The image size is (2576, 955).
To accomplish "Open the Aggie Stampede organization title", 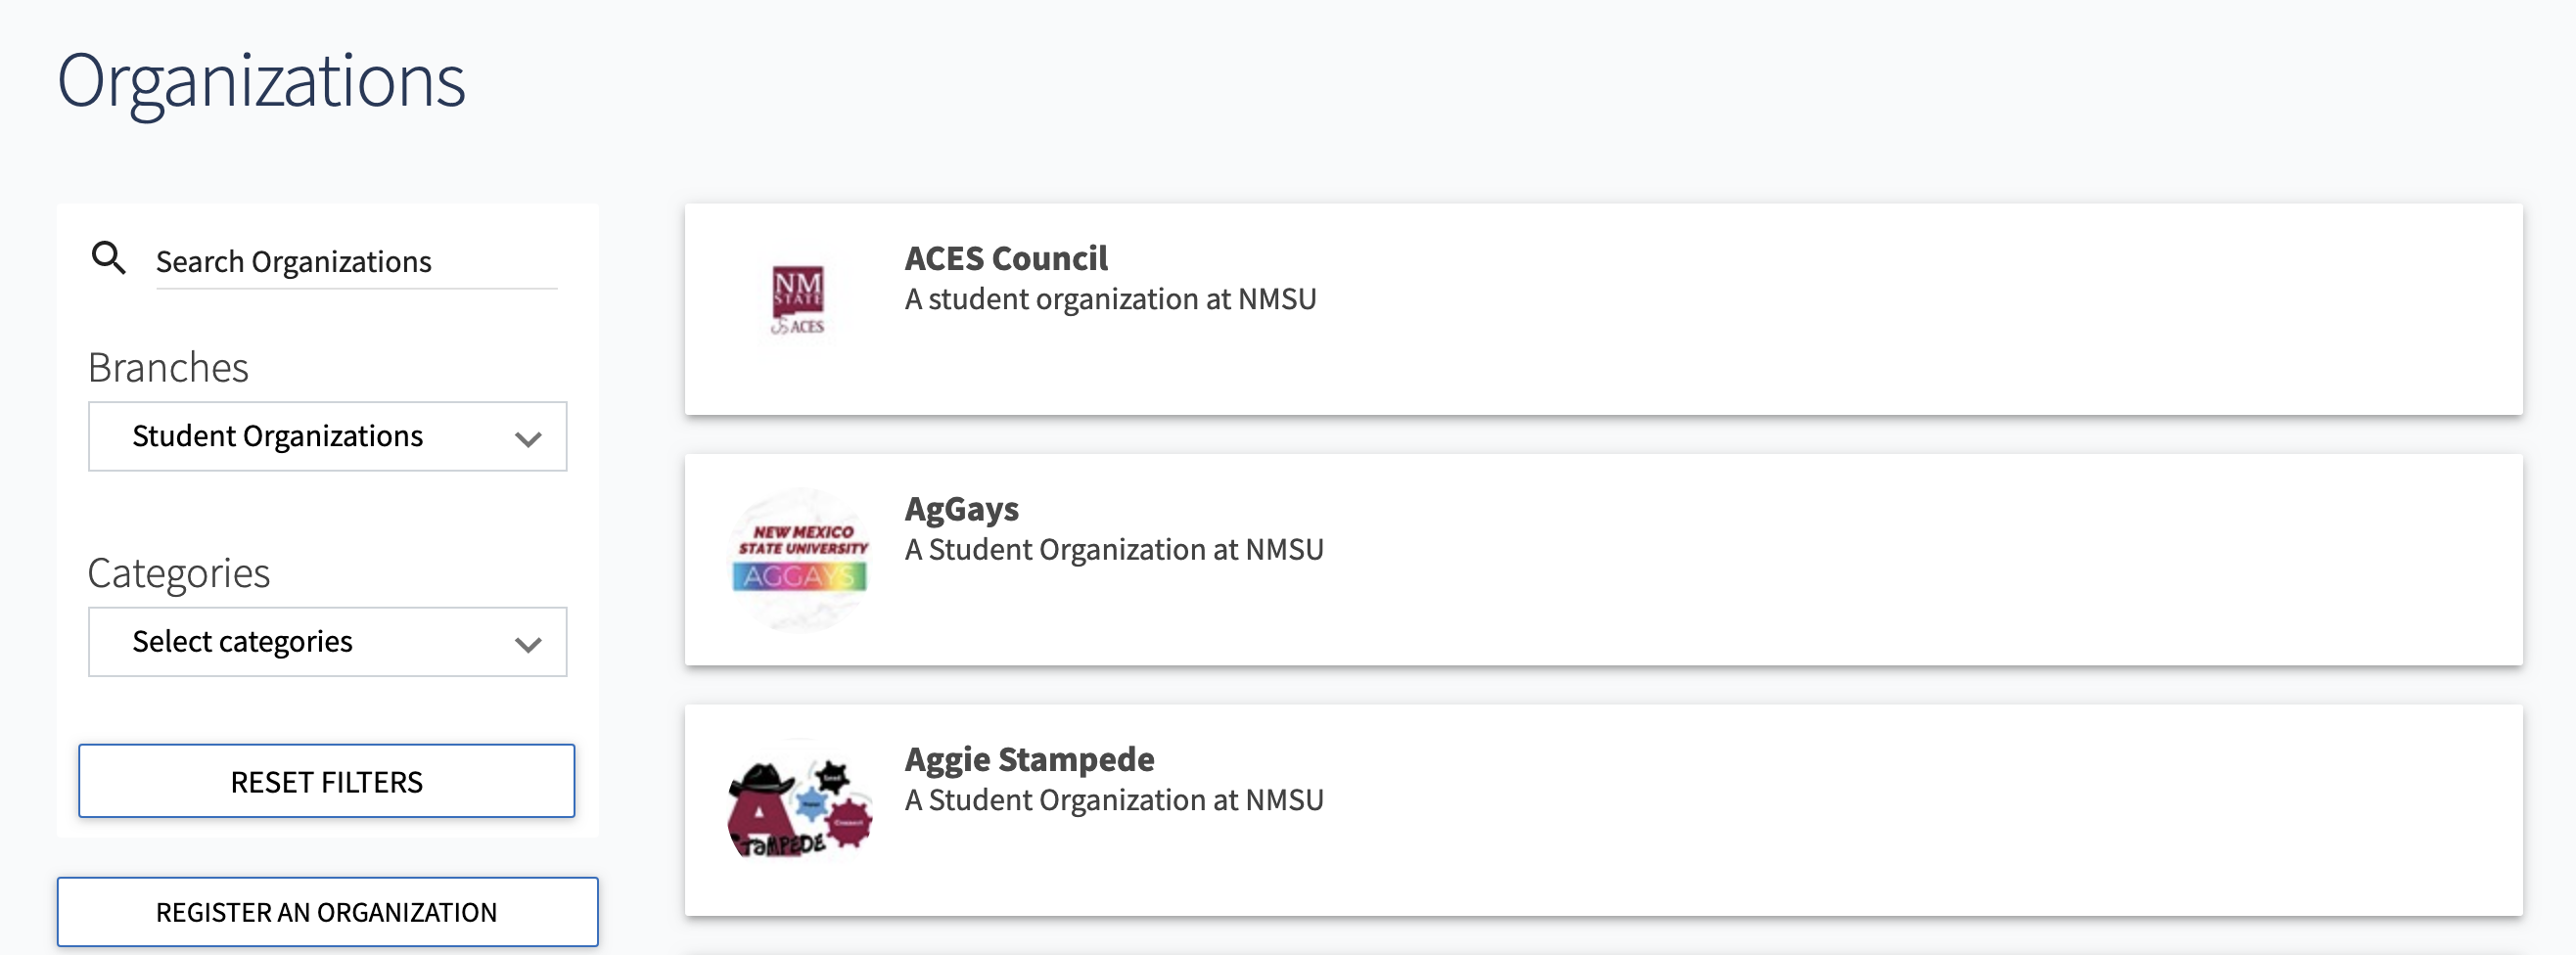I will (x=1028, y=759).
